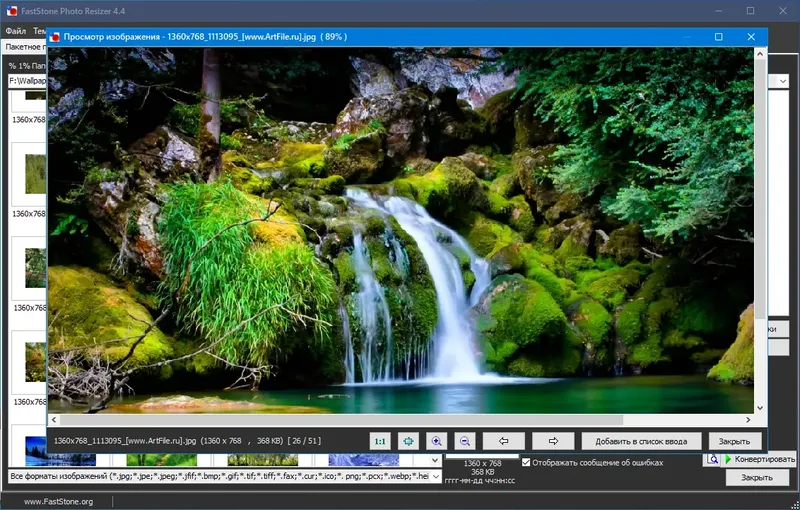Click Закрыть button in preview window

(x=734, y=441)
